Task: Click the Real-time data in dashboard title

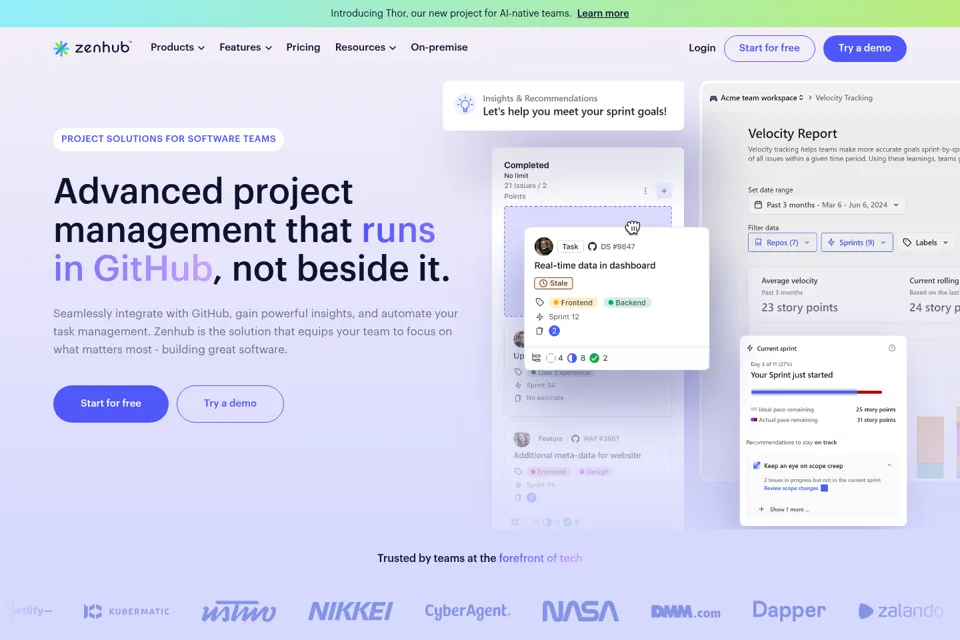Action: 594,266
